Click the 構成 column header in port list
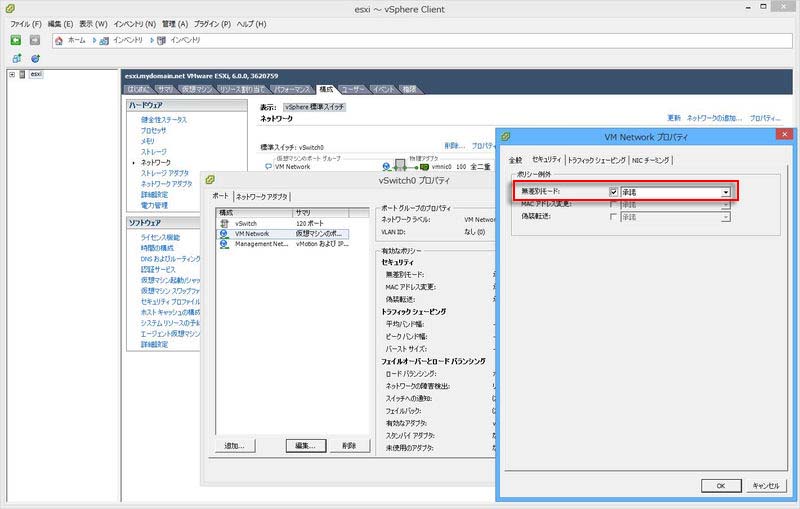The height and width of the screenshot is (509, 800). point(254,212)
